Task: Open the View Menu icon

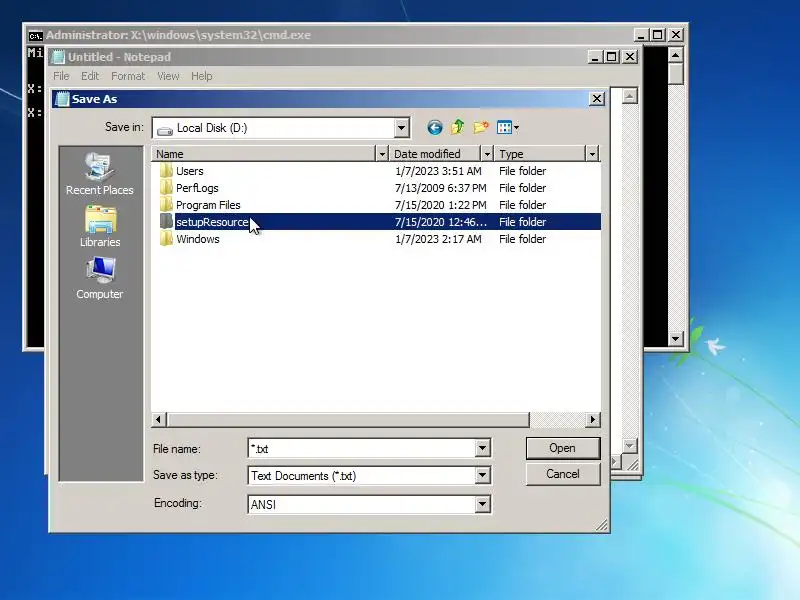Action: 508,128
